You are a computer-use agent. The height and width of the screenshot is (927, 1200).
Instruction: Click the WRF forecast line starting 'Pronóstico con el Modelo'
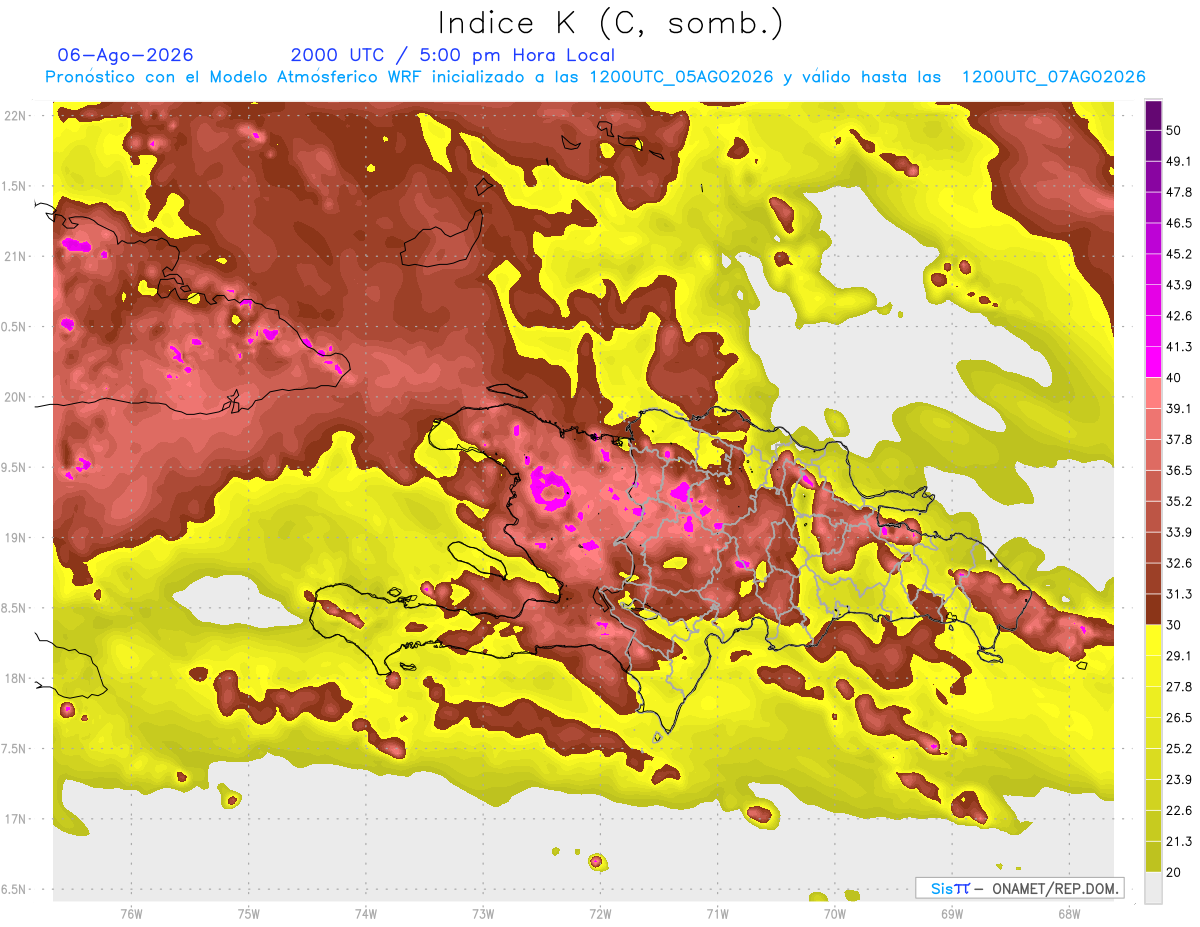595,77
